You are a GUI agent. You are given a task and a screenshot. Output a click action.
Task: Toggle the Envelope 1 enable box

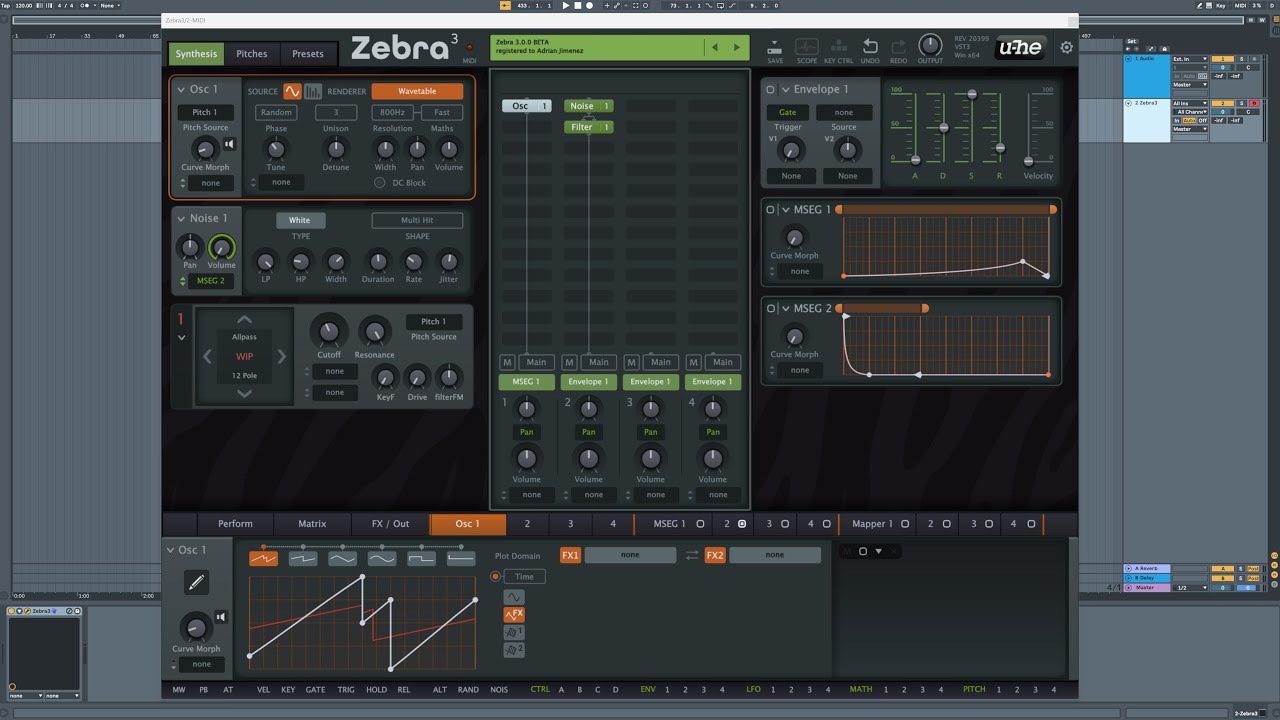coord(770,90)
